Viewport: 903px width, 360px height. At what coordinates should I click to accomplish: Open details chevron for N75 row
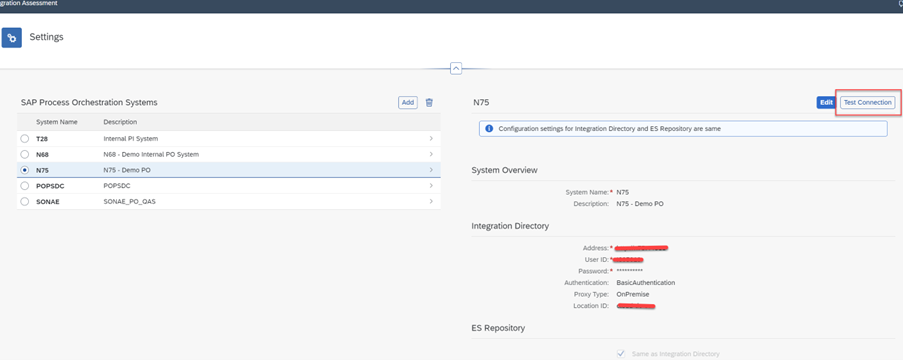click(x=431, y=170)
